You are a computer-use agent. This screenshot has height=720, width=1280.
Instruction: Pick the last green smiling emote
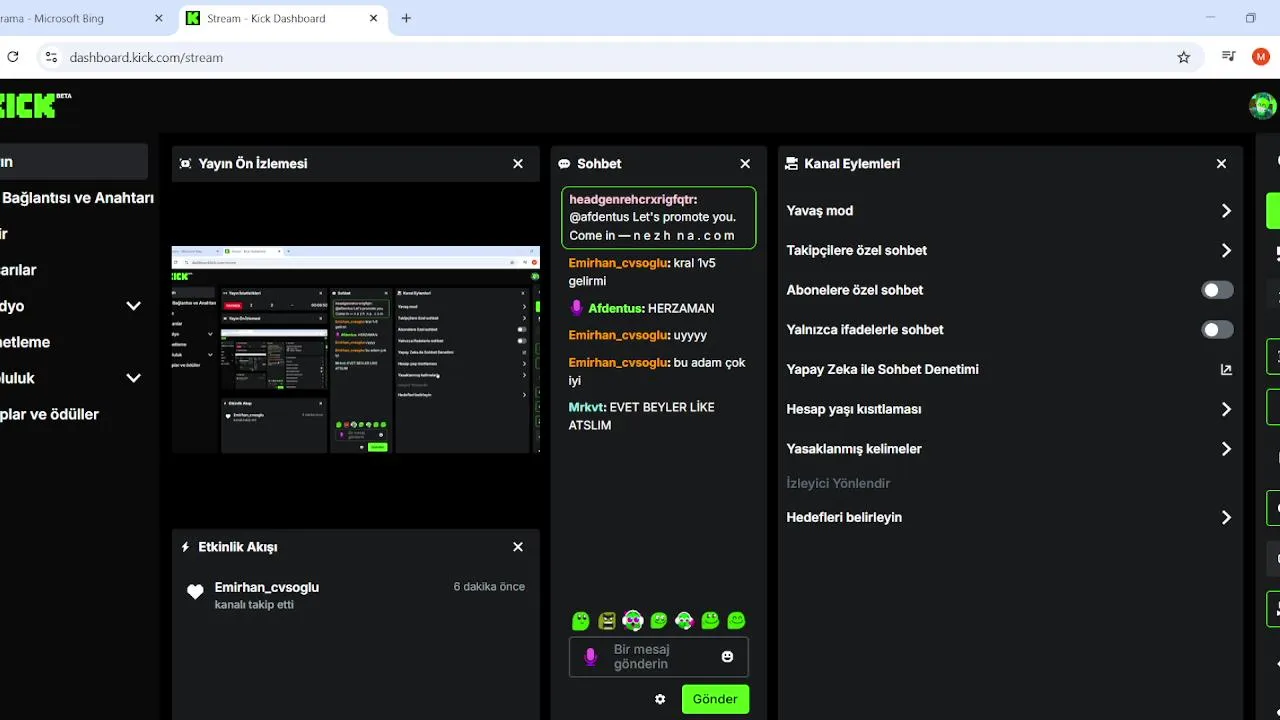point(736,621)
